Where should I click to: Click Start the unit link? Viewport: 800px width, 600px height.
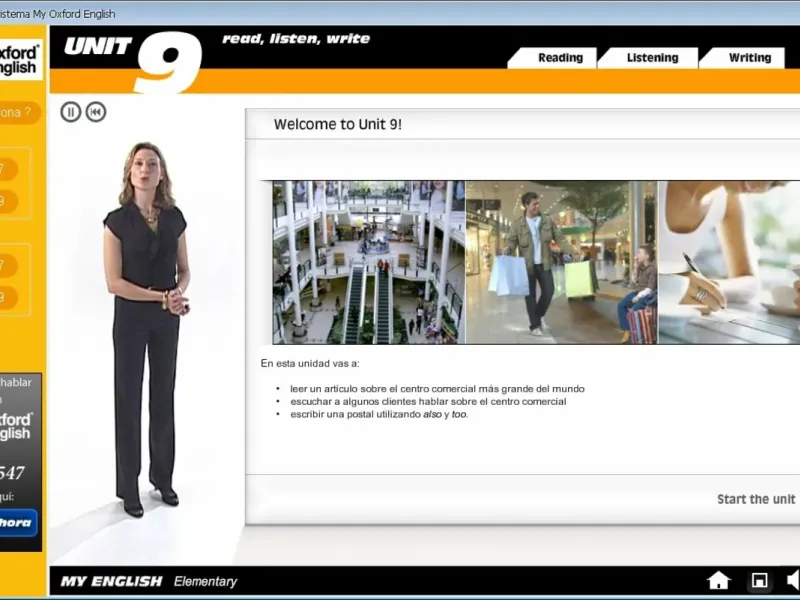[x=756, y=499]
